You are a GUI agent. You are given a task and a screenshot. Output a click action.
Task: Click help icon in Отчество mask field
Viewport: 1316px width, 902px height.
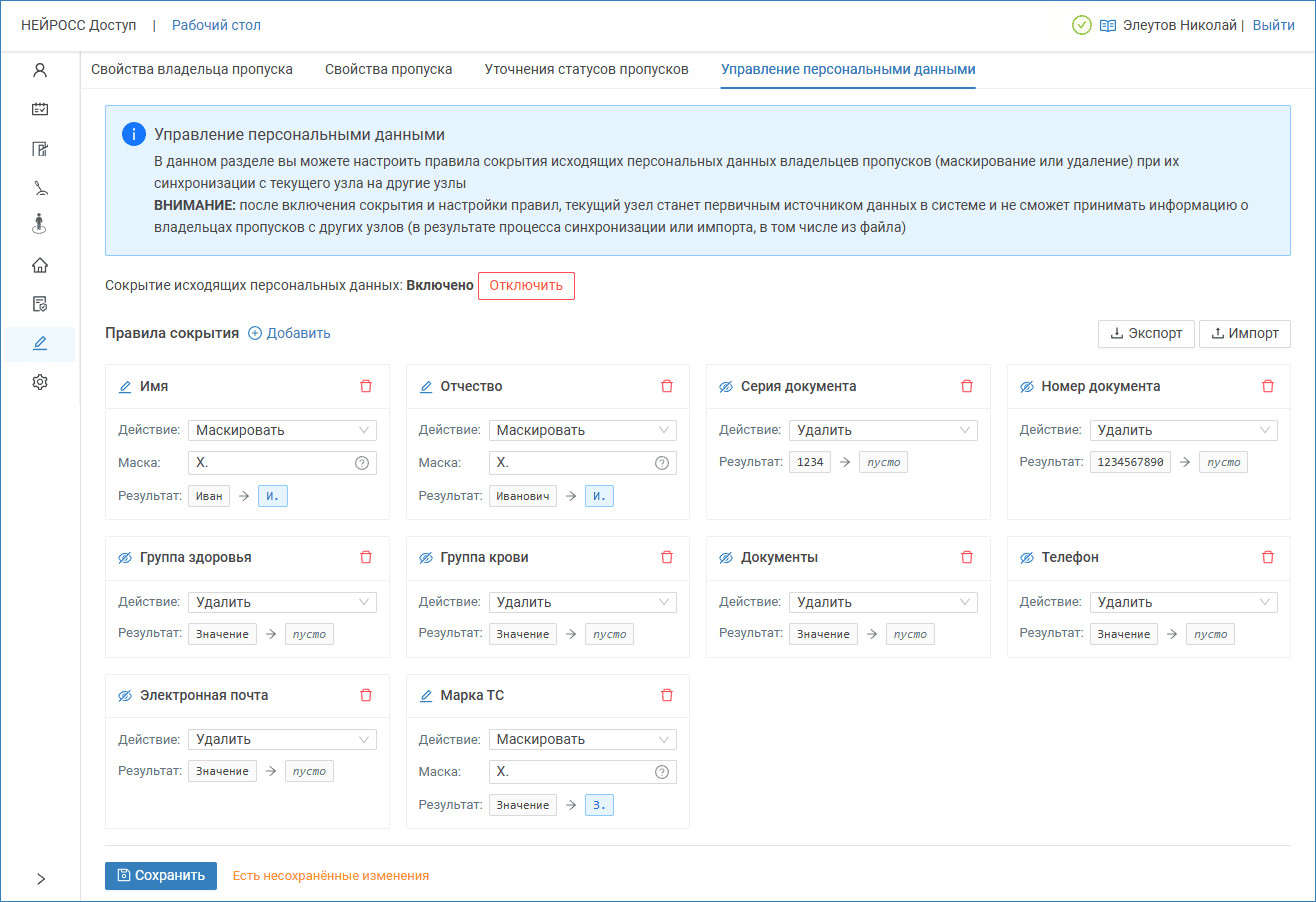click(661, 463)
